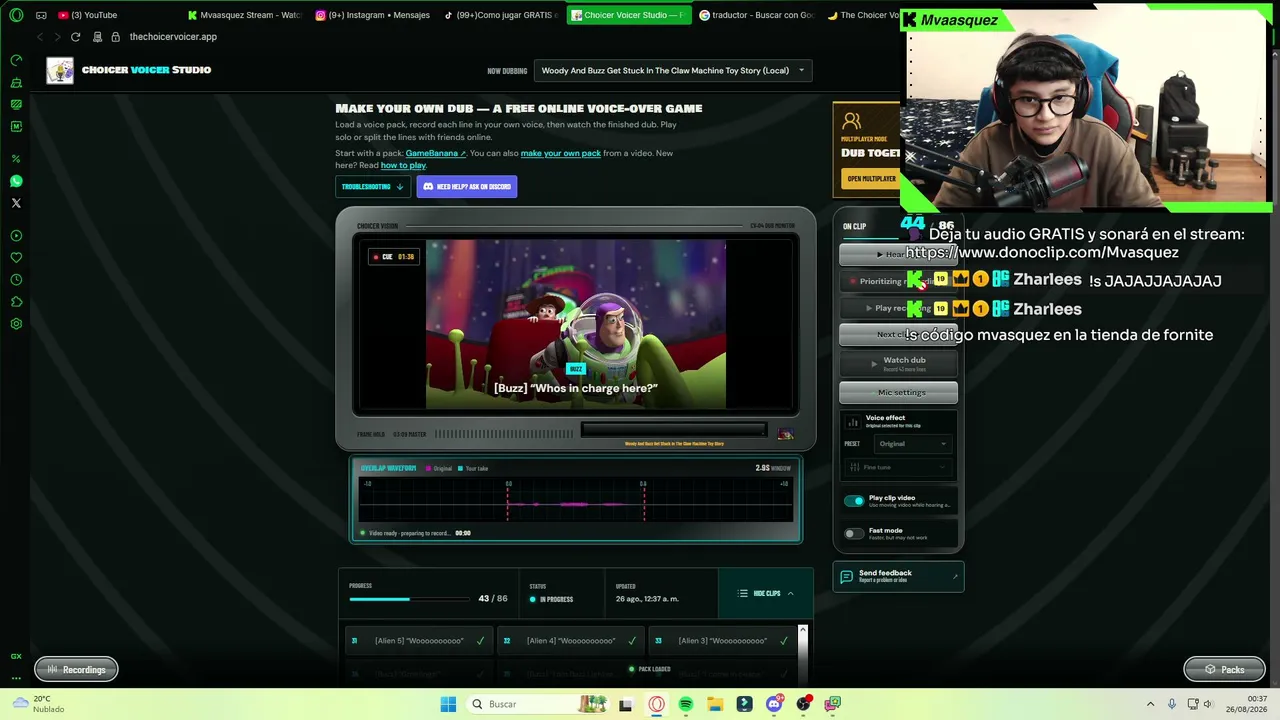The image size is (1280, 720).
Task: Open browser settings gear in sidebar
Action: (x=16, y=324)
